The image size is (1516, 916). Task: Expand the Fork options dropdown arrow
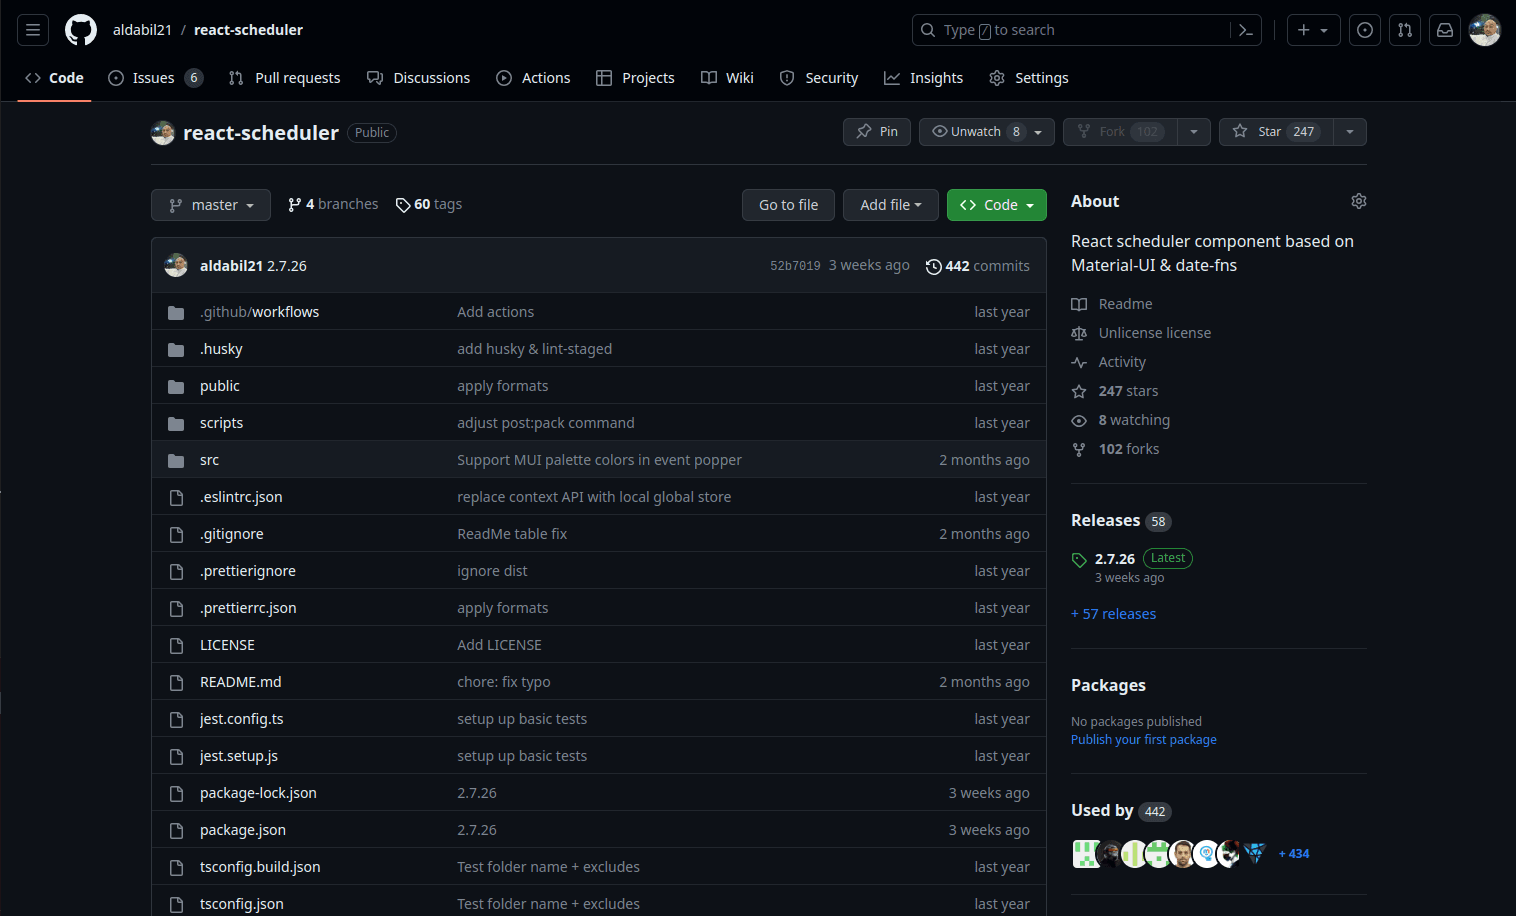pyautogui.click(x=1194, y=132)
